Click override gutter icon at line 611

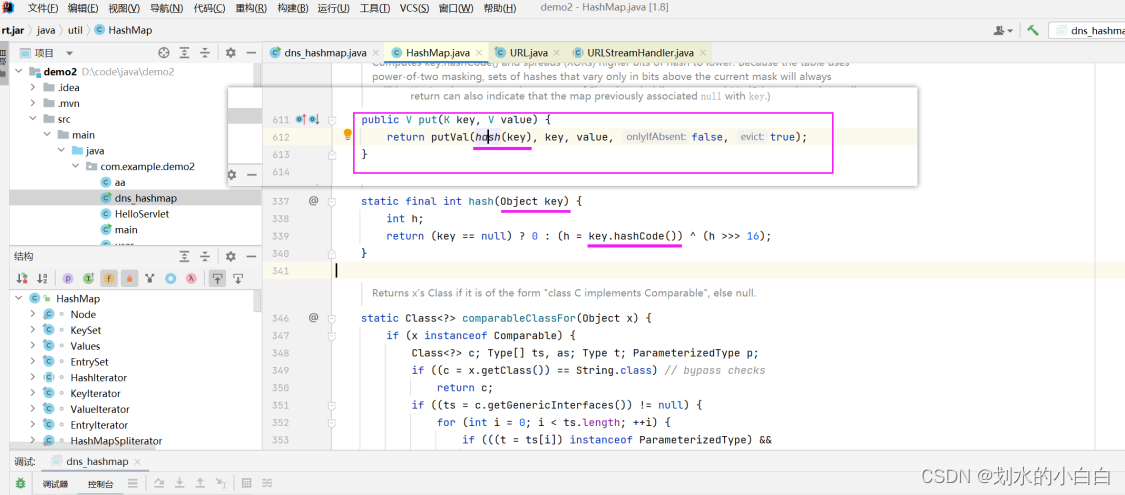[x=301, y=119]
